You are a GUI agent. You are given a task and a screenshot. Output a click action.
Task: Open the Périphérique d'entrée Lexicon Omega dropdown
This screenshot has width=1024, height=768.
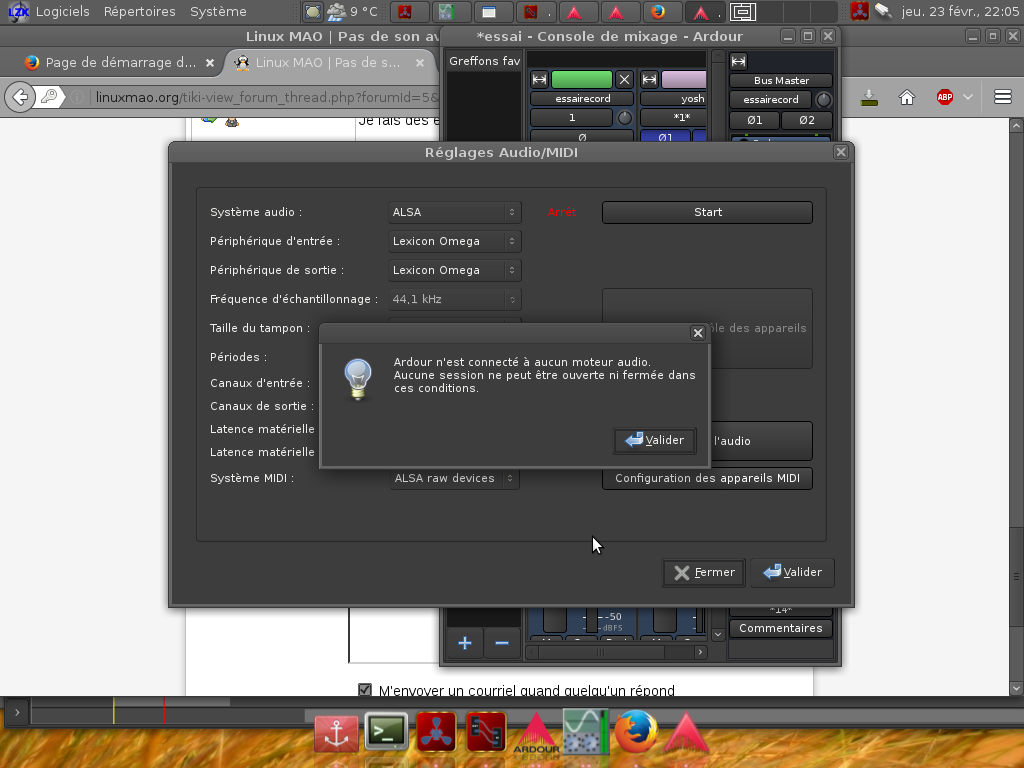455,241
